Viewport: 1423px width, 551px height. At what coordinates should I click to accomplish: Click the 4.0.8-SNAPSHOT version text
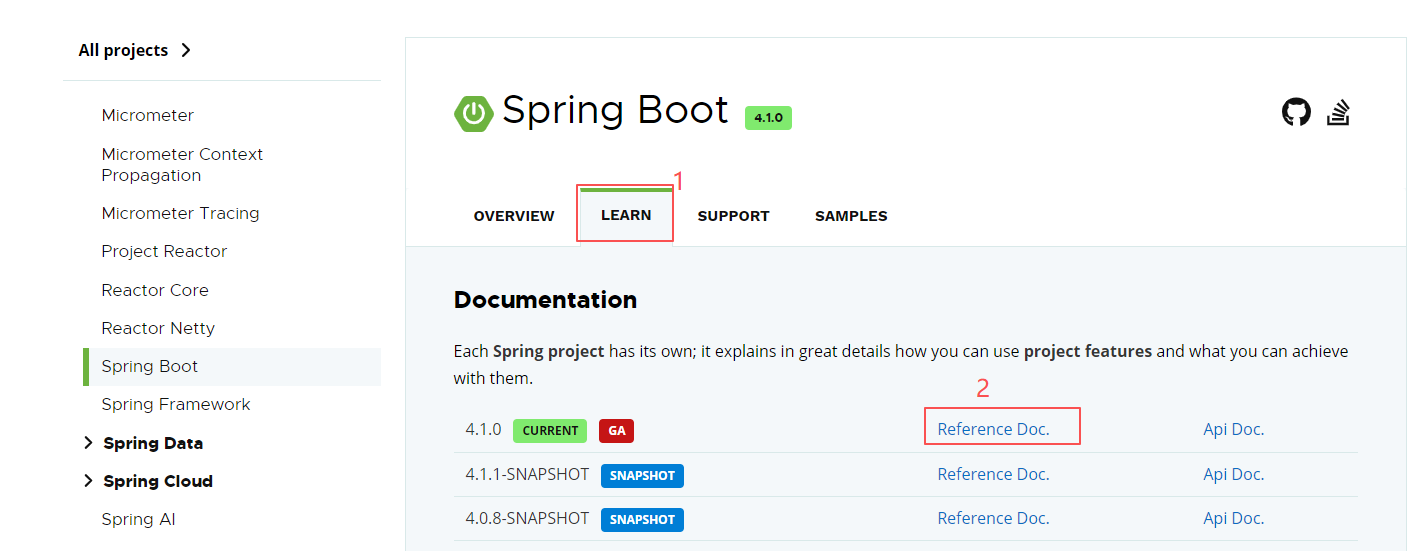(x=527, y=518)
